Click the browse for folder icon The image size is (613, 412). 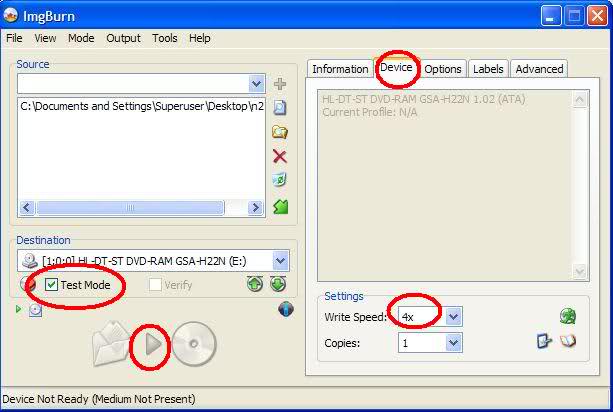[x=280, y=132]
